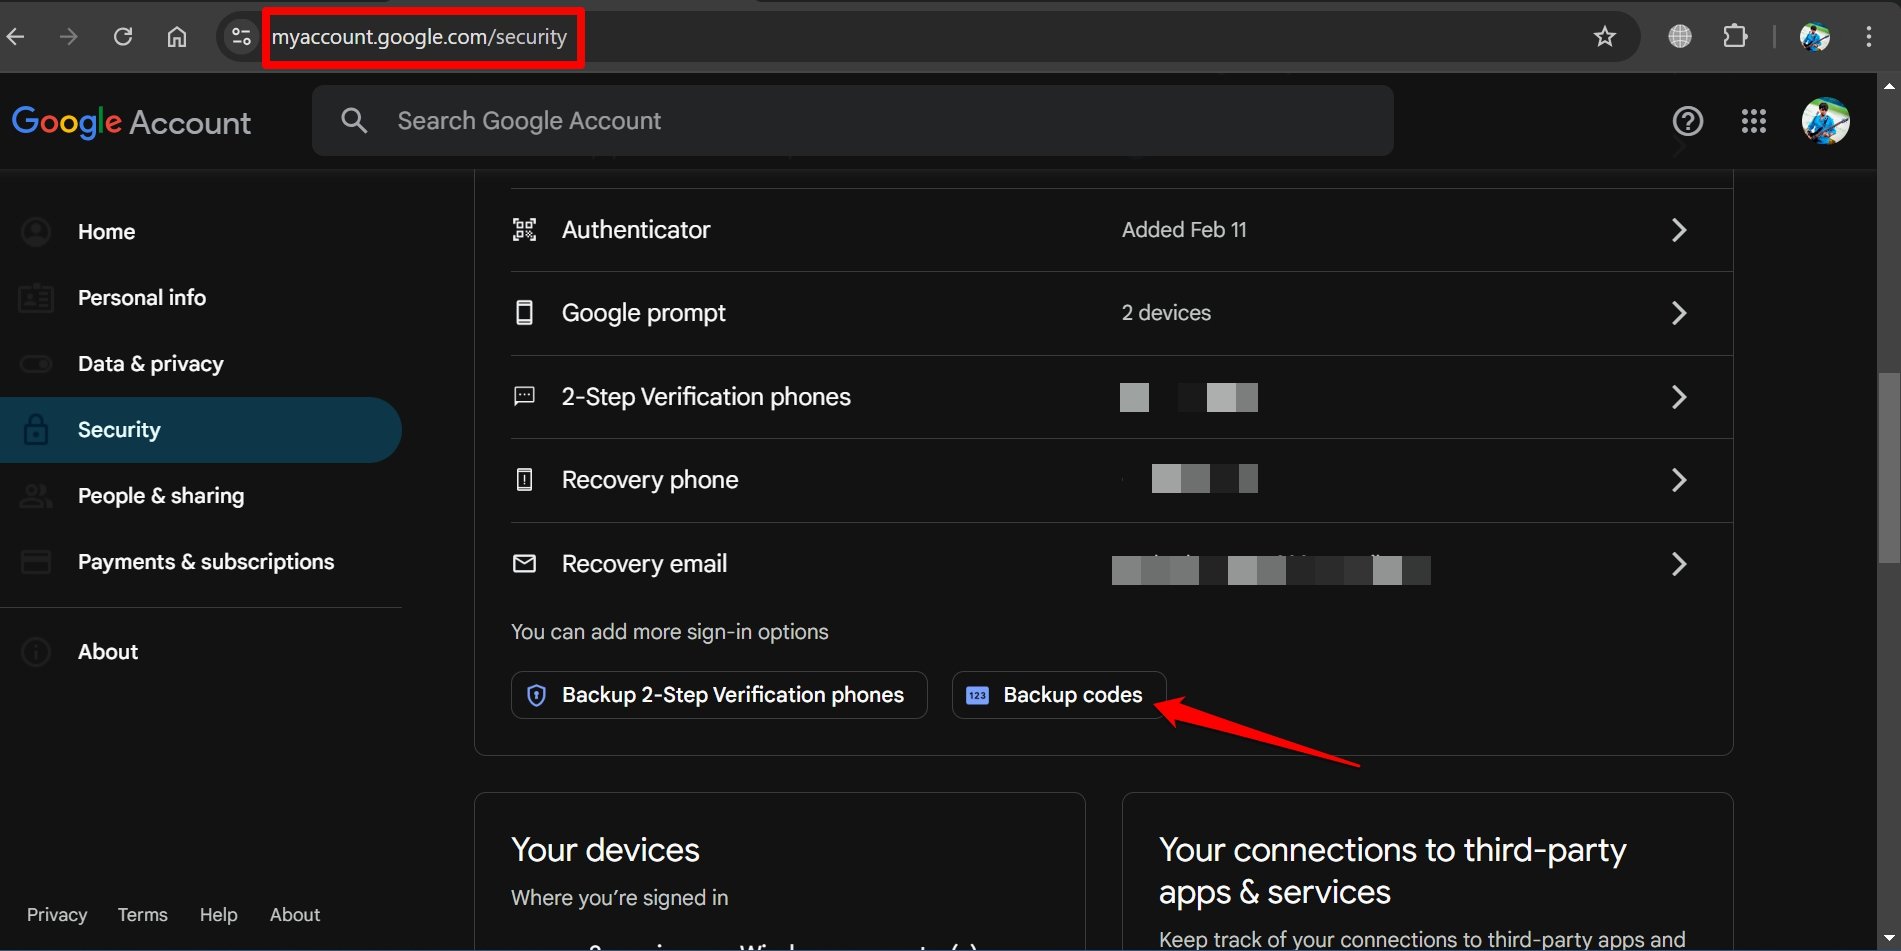This screenshot has width=1901, height=951.
Task: Click the Security padlock sidebar icon
Action: click(36, 429)
